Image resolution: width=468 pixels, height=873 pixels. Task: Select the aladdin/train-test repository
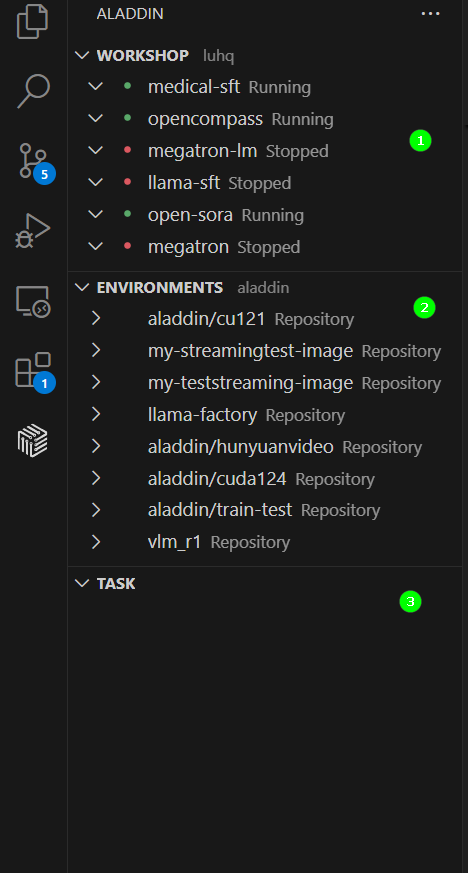click(265, 509)
